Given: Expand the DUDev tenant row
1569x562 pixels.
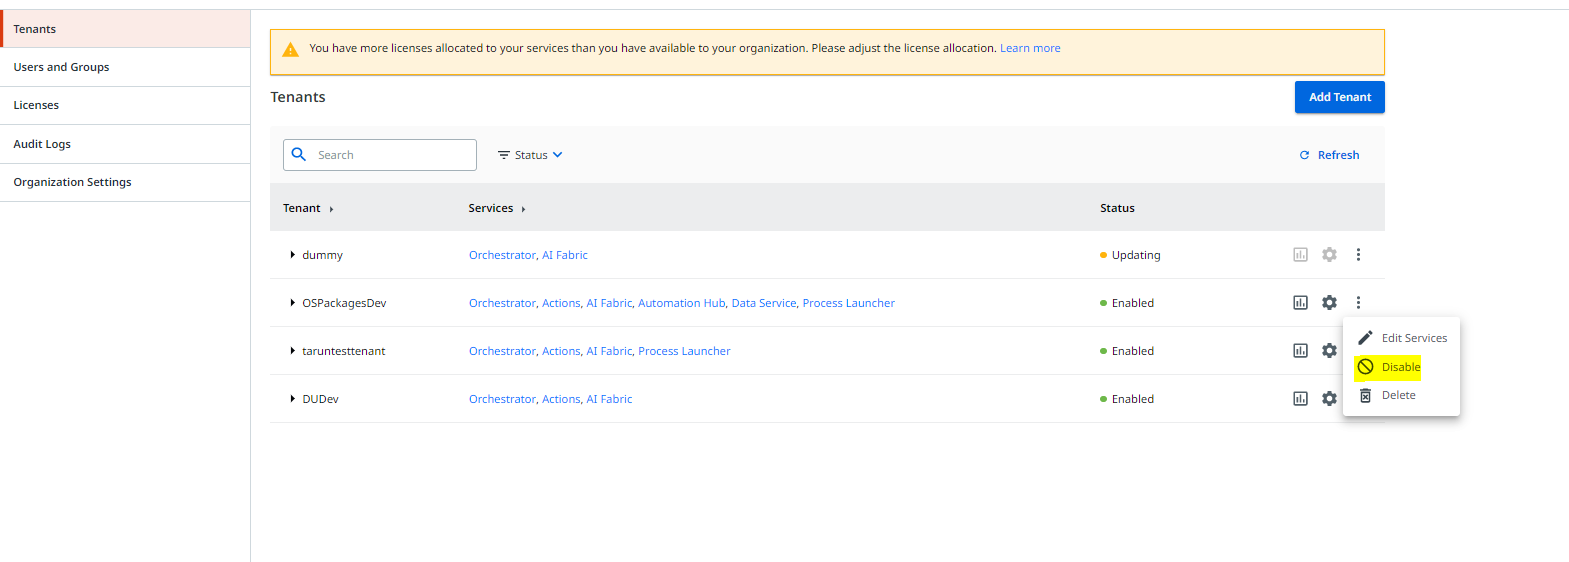Looking at the screenshot, I should (x=292, y=399).
